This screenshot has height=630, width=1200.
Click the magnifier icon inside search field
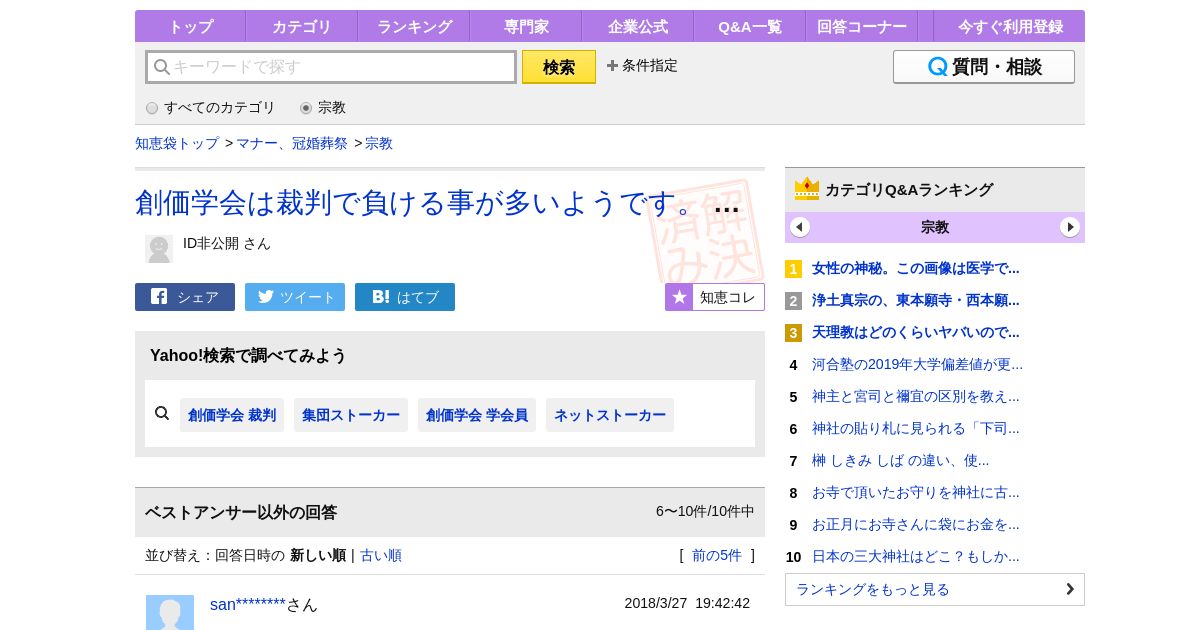(x=161, y=67)
